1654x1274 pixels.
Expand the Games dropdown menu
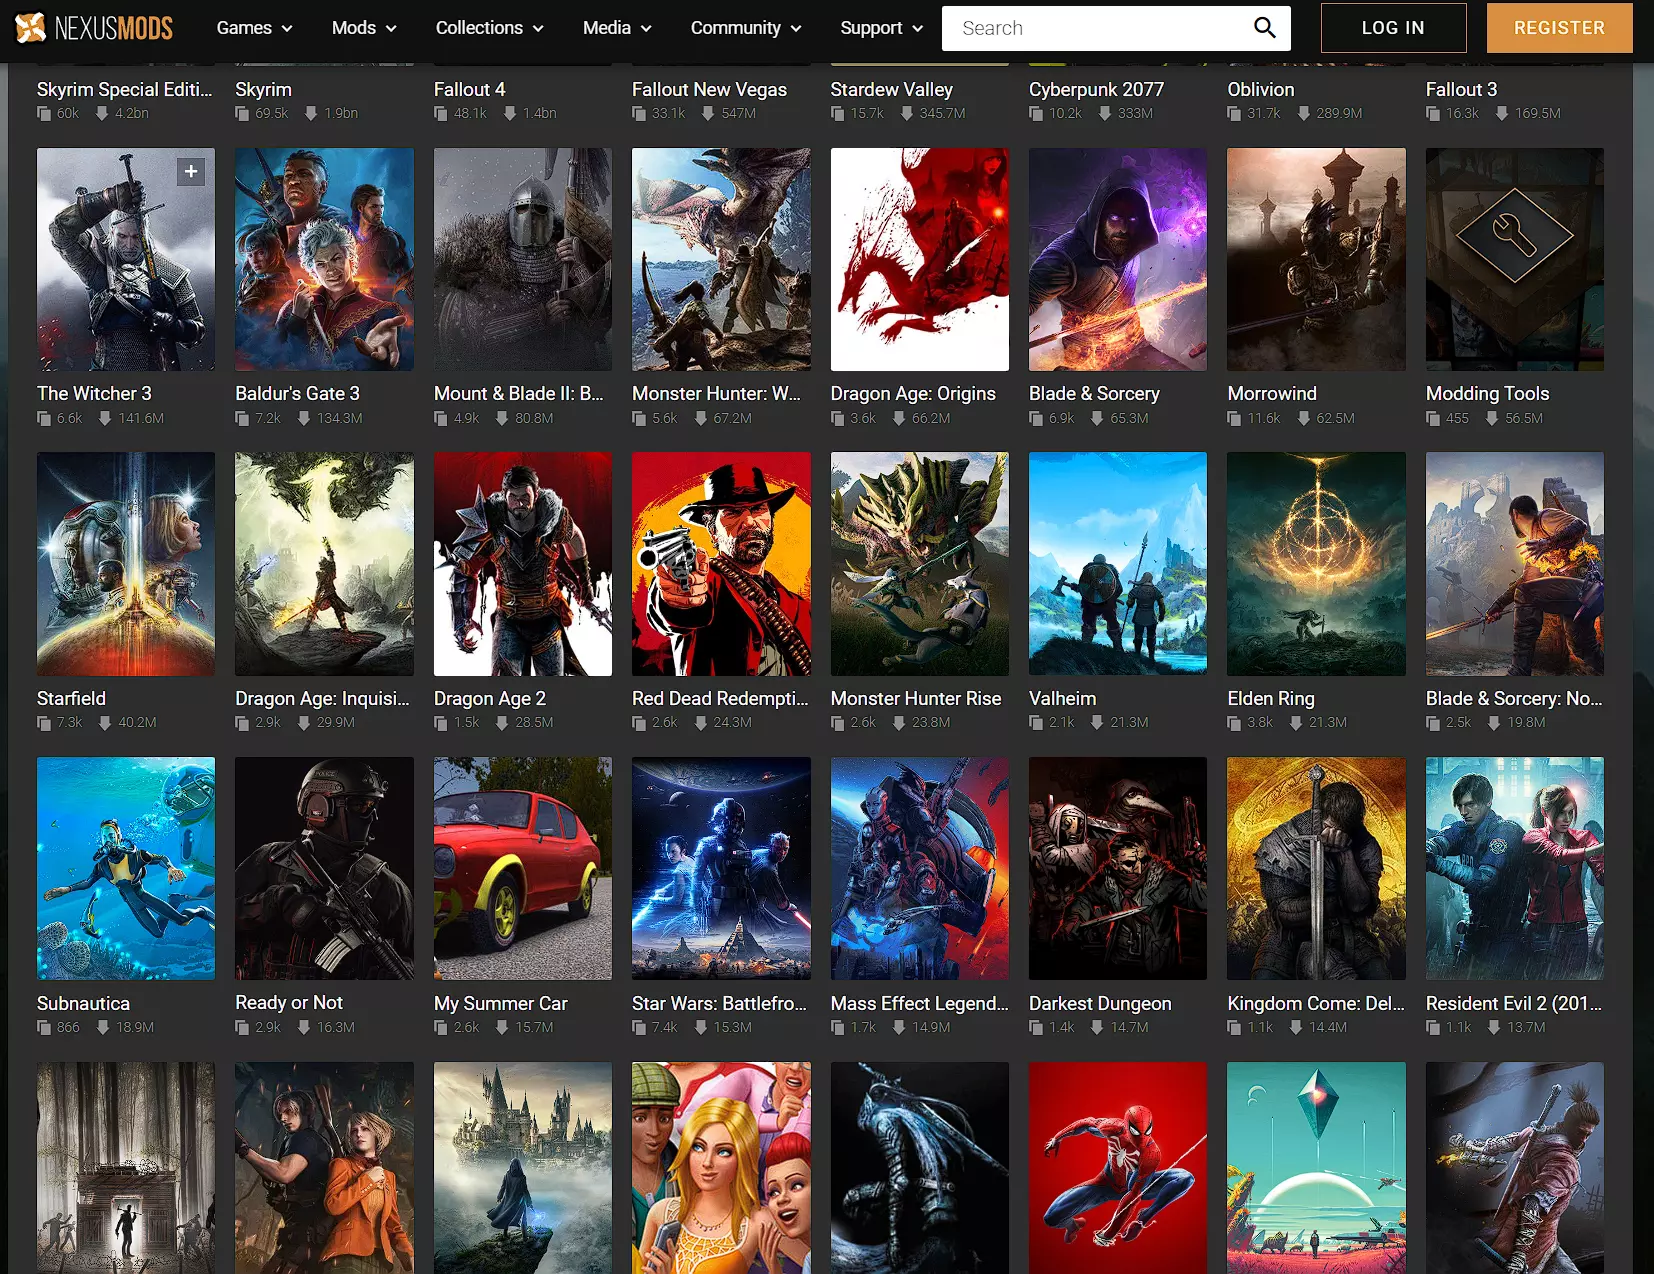click(254, 28)
